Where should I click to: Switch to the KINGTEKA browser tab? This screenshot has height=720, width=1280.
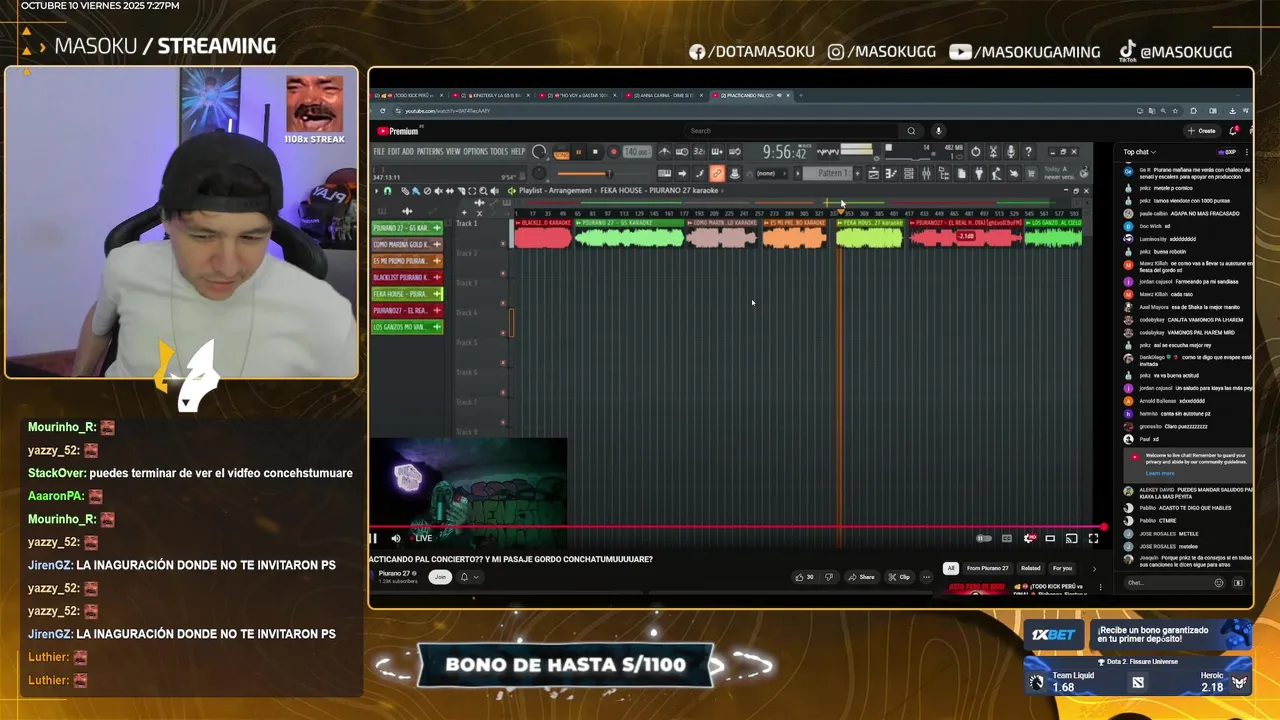492,95
